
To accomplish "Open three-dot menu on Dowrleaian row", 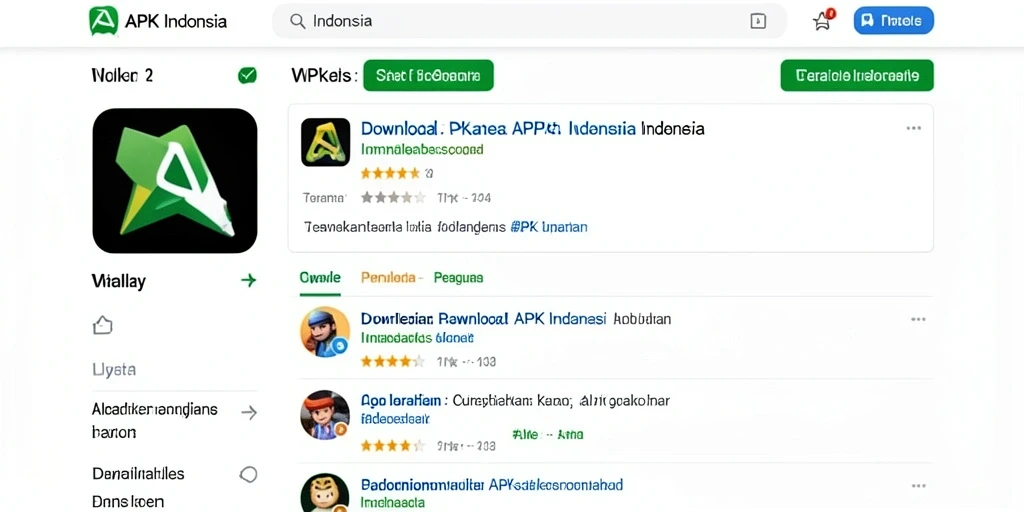I will coord(918,319).
